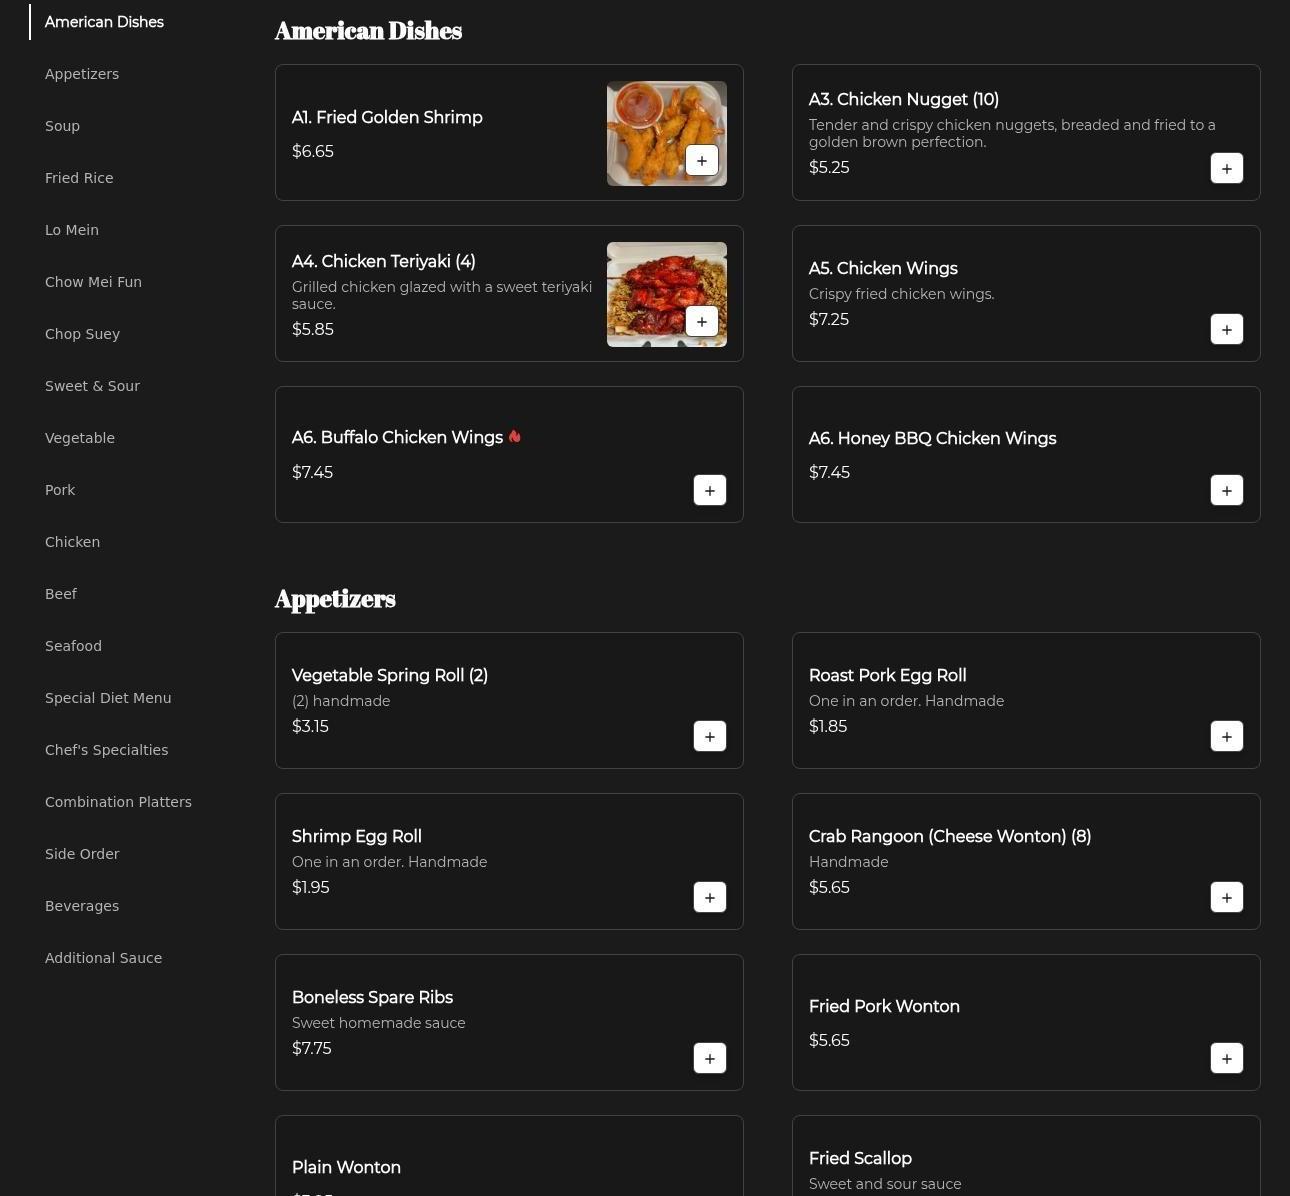The width and height of the screenshot is (1290, 1196).
Task: Open A1. Fried Golden Shrimp item title
Action: coord(387,117)
